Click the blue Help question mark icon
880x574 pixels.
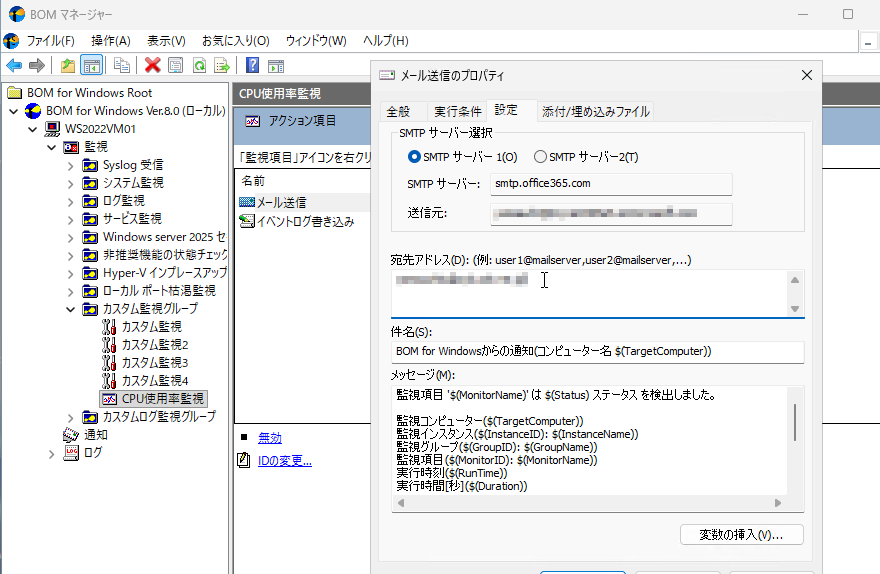click(253, 66)
